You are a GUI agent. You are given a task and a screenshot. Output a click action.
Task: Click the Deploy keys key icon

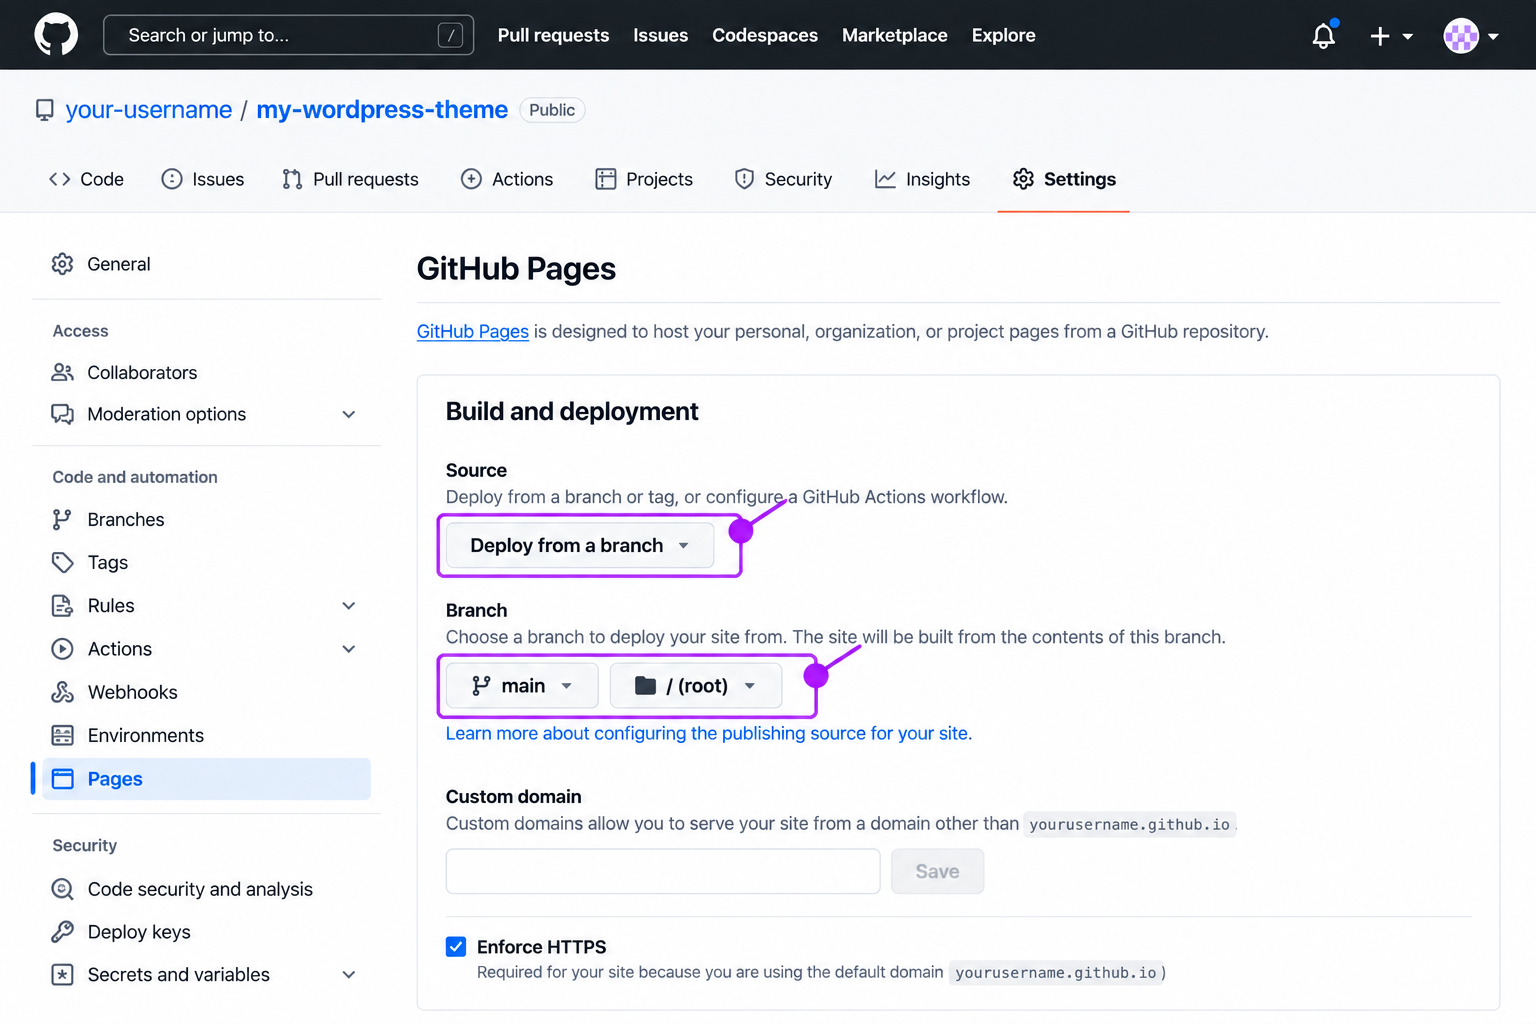[62, 932]
